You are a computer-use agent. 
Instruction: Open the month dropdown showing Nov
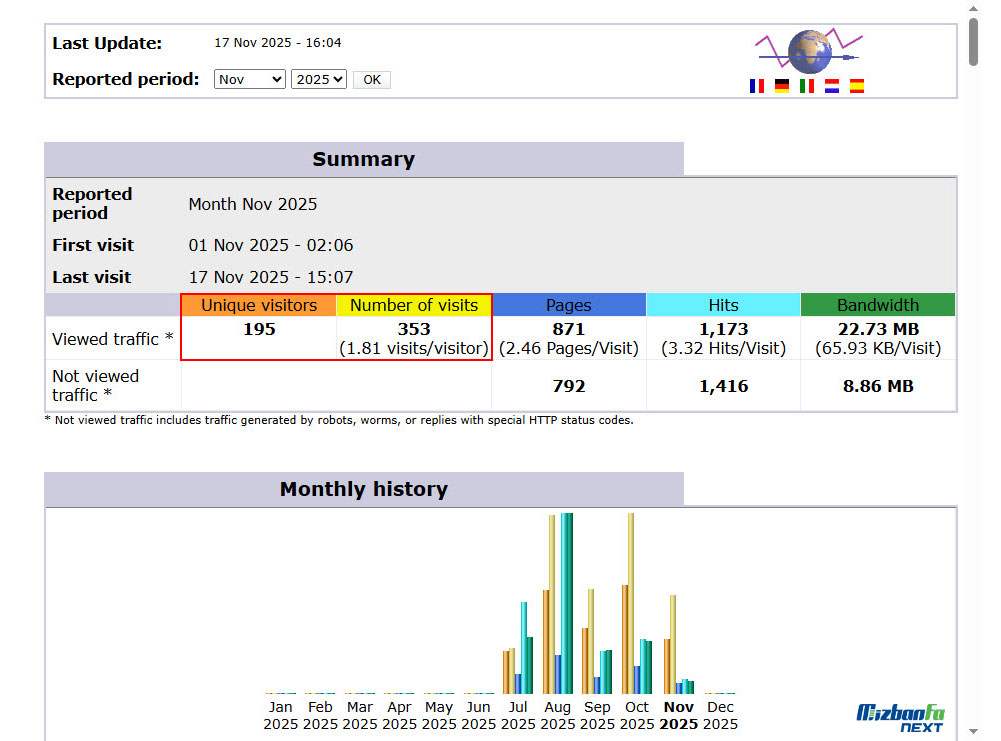[x=249, y=79]
